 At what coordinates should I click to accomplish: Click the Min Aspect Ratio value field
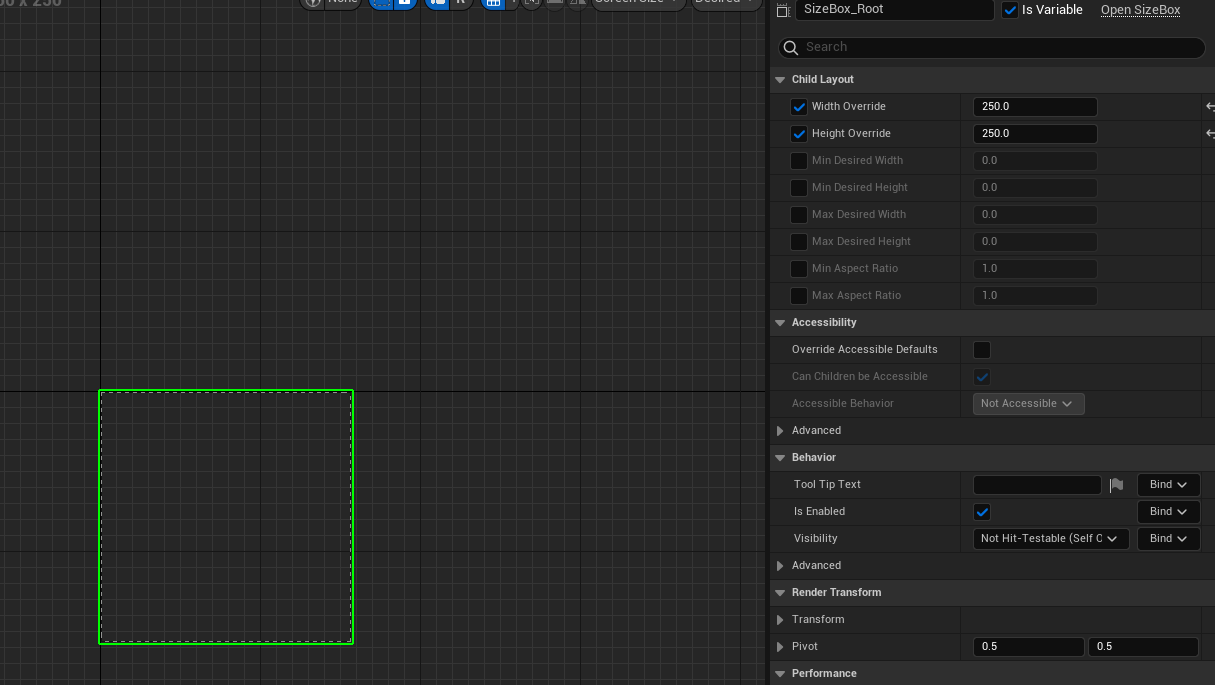click(x=1035, y=269)
